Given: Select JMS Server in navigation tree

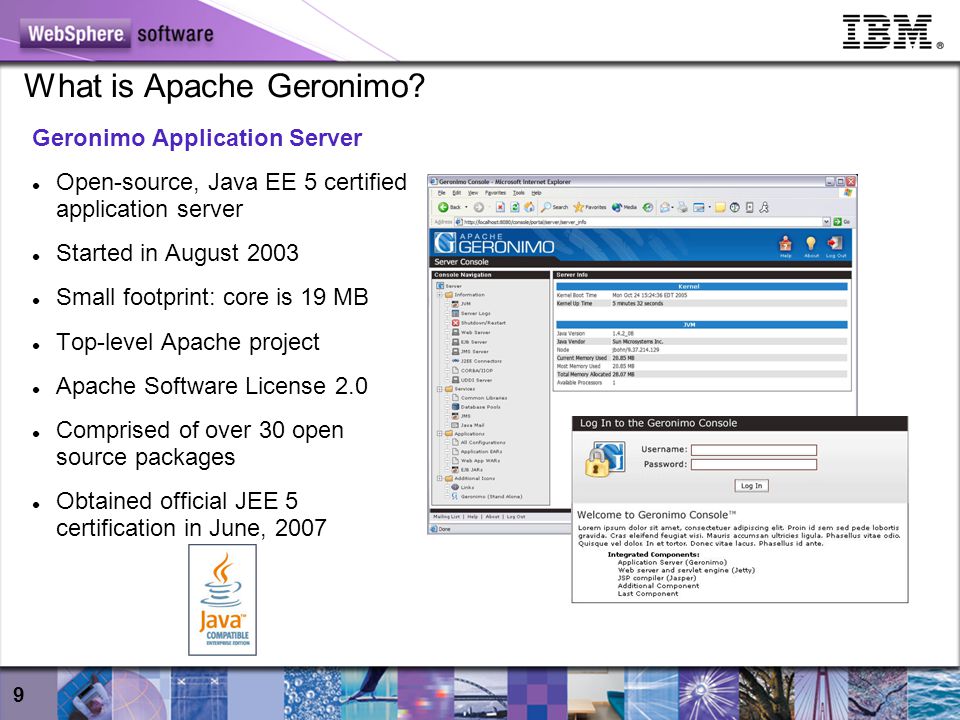Looking at the screenshot, I should click(470, 351).
